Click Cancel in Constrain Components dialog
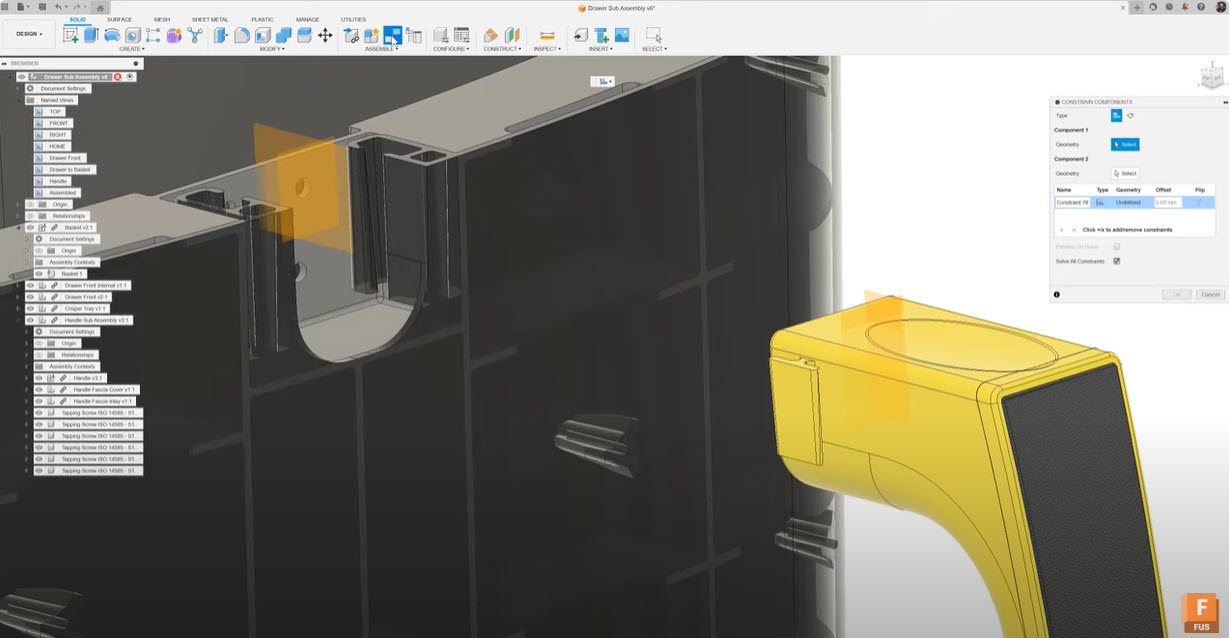This screenshot has height=638, width=1229. pyautogui.click(x=1210, y=294)
